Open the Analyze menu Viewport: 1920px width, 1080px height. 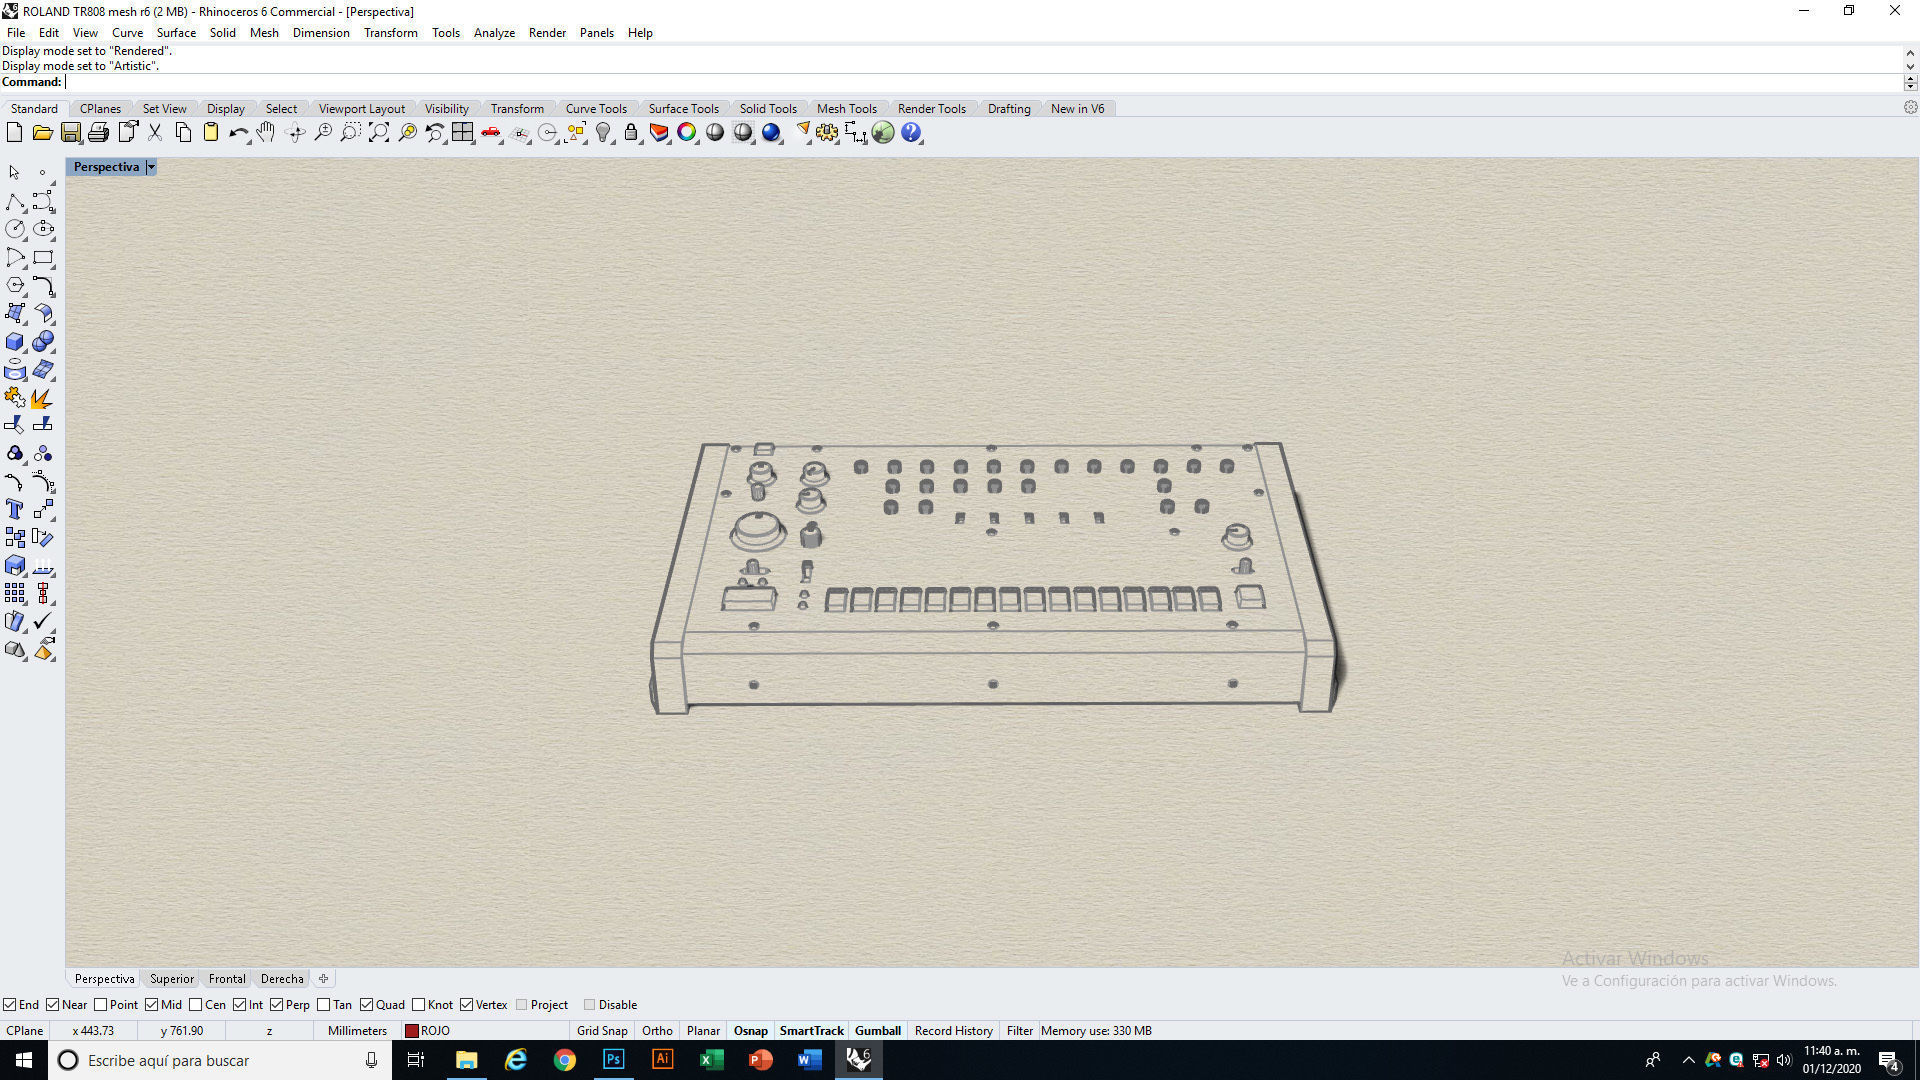pos(494,33)
